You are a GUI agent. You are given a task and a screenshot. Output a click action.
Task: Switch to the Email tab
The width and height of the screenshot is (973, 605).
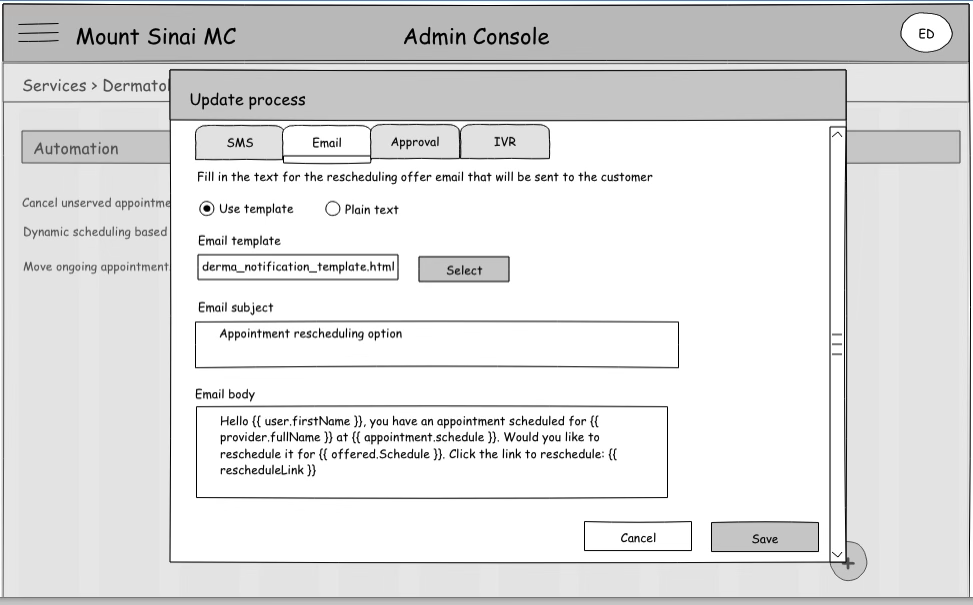[326, 143]
